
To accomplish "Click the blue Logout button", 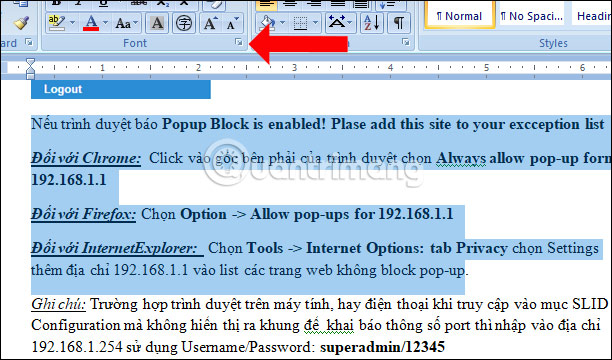I will [121, 89].
